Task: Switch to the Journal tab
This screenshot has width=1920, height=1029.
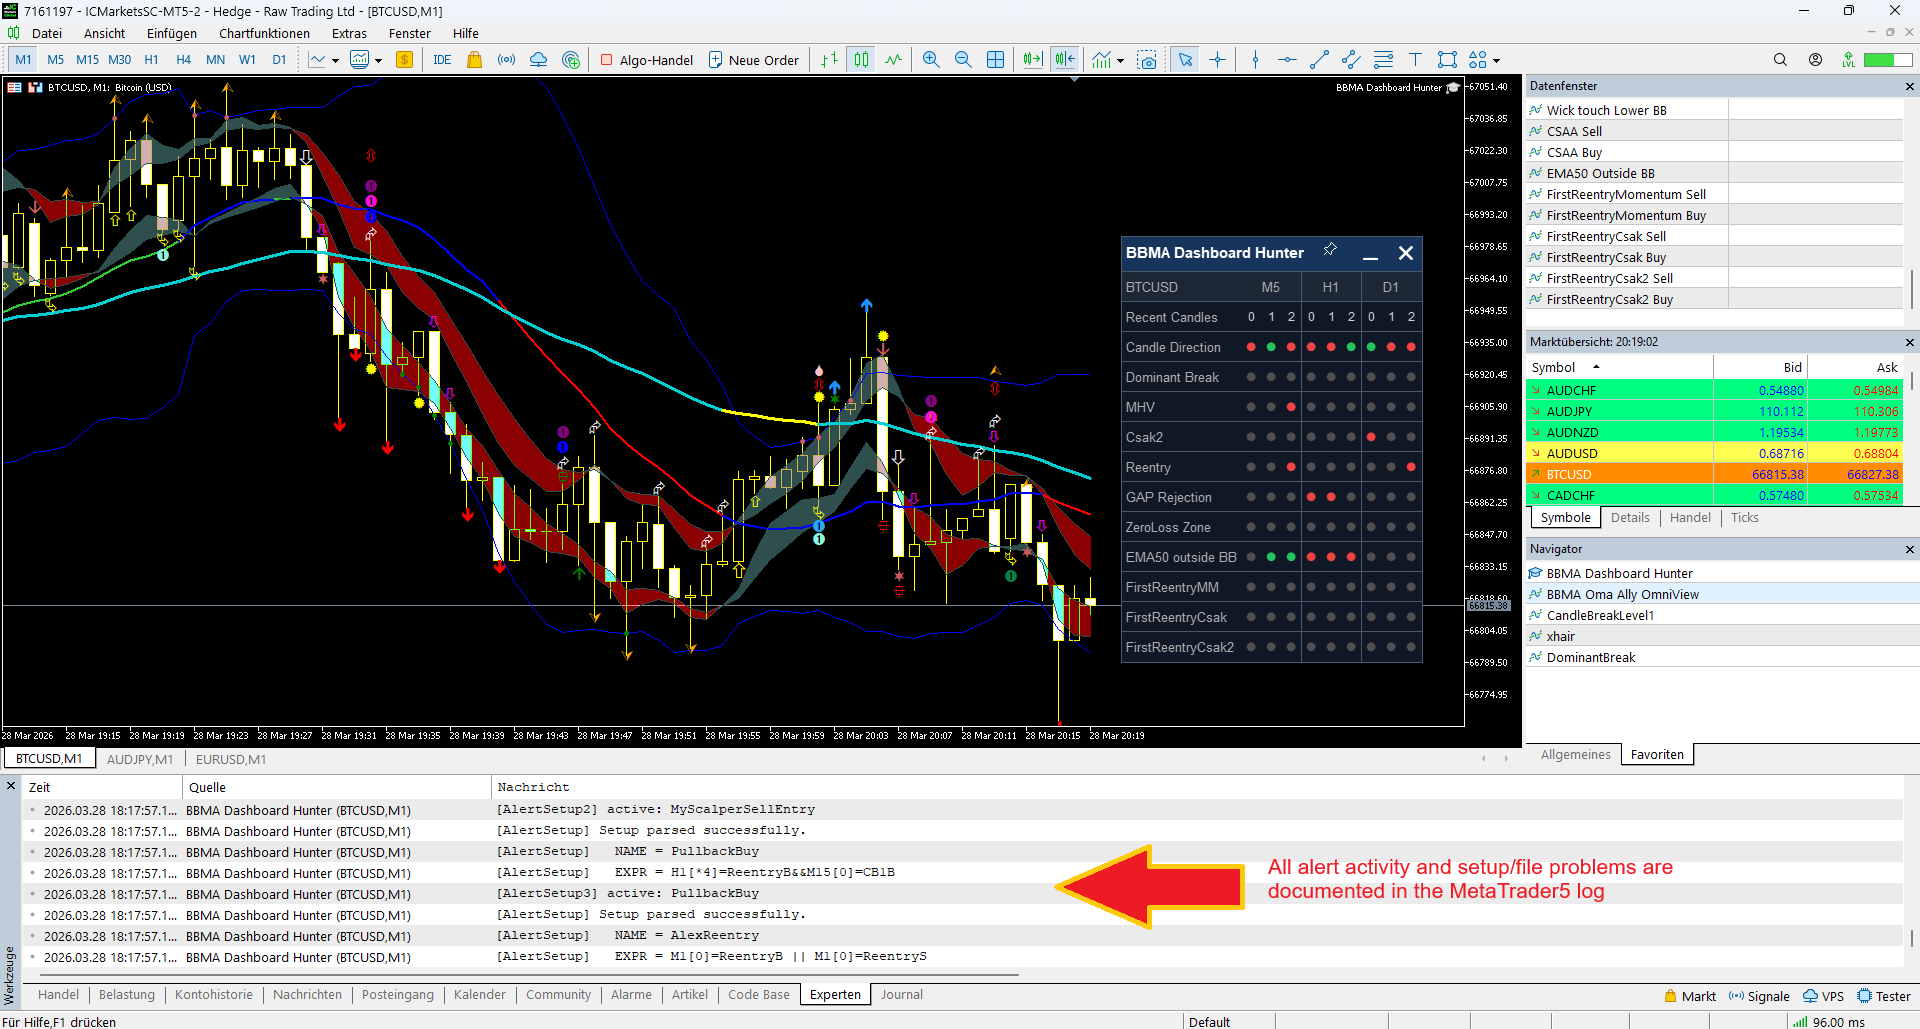Action: 901,995
